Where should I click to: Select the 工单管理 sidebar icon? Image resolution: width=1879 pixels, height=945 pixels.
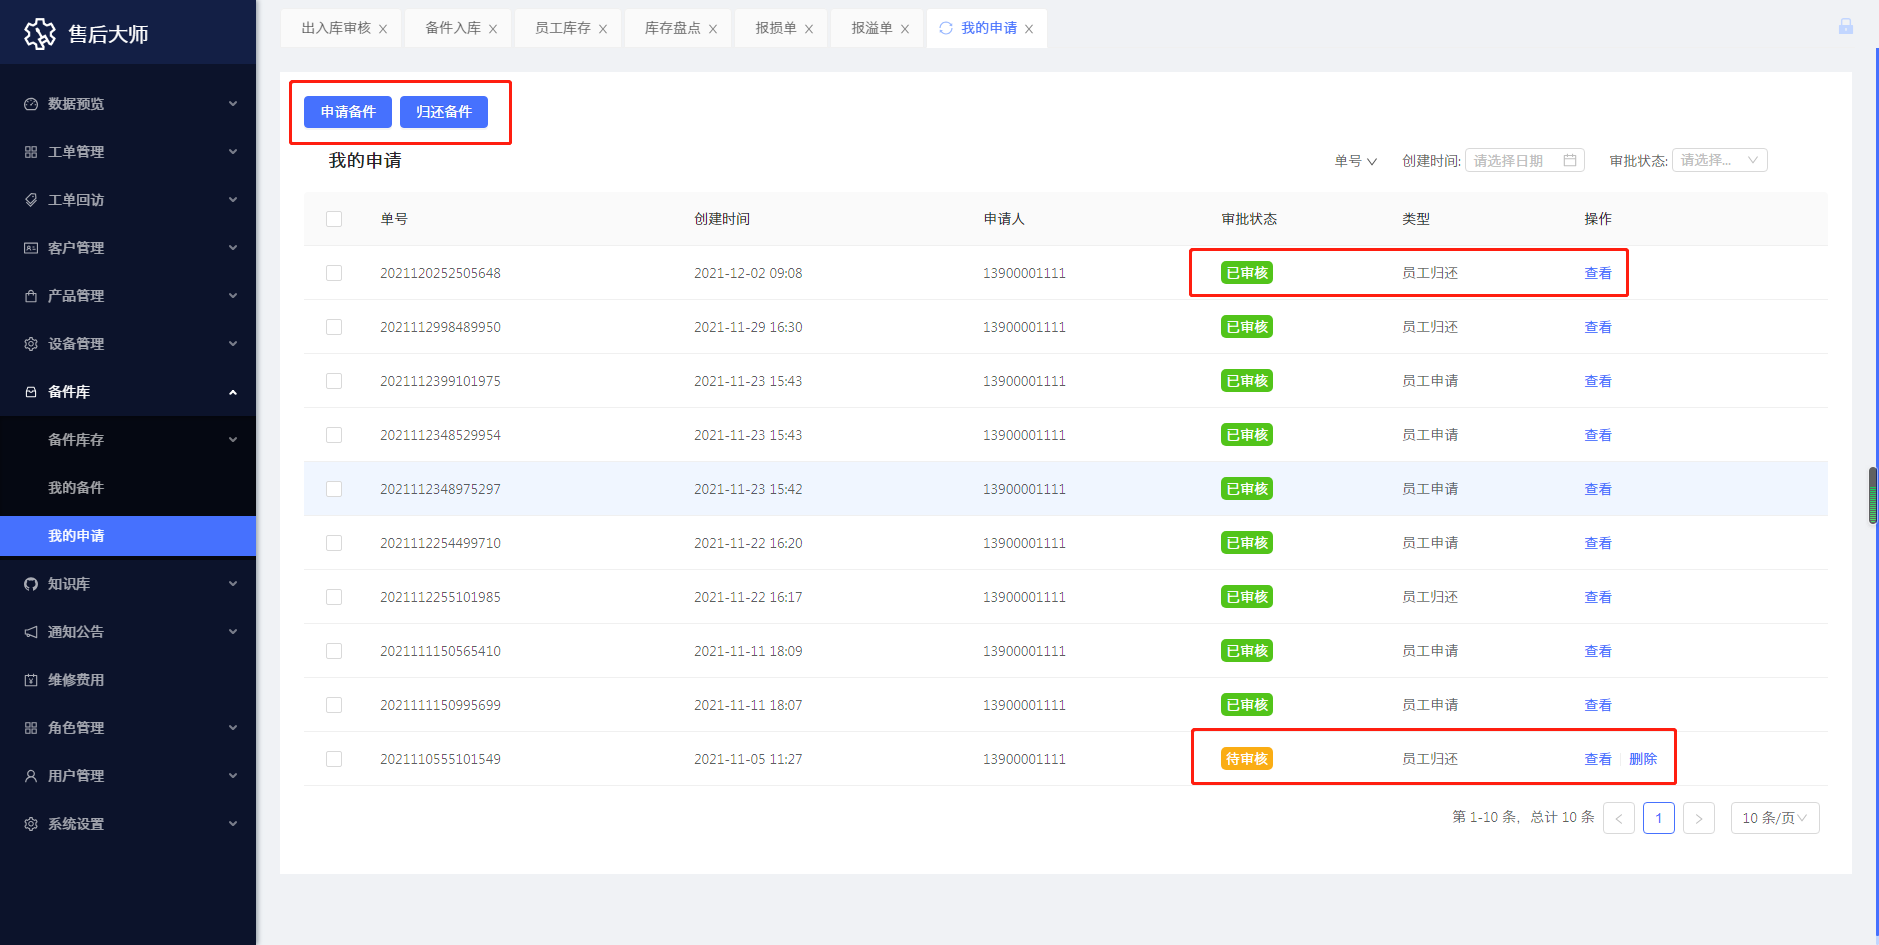pos(29,151)
